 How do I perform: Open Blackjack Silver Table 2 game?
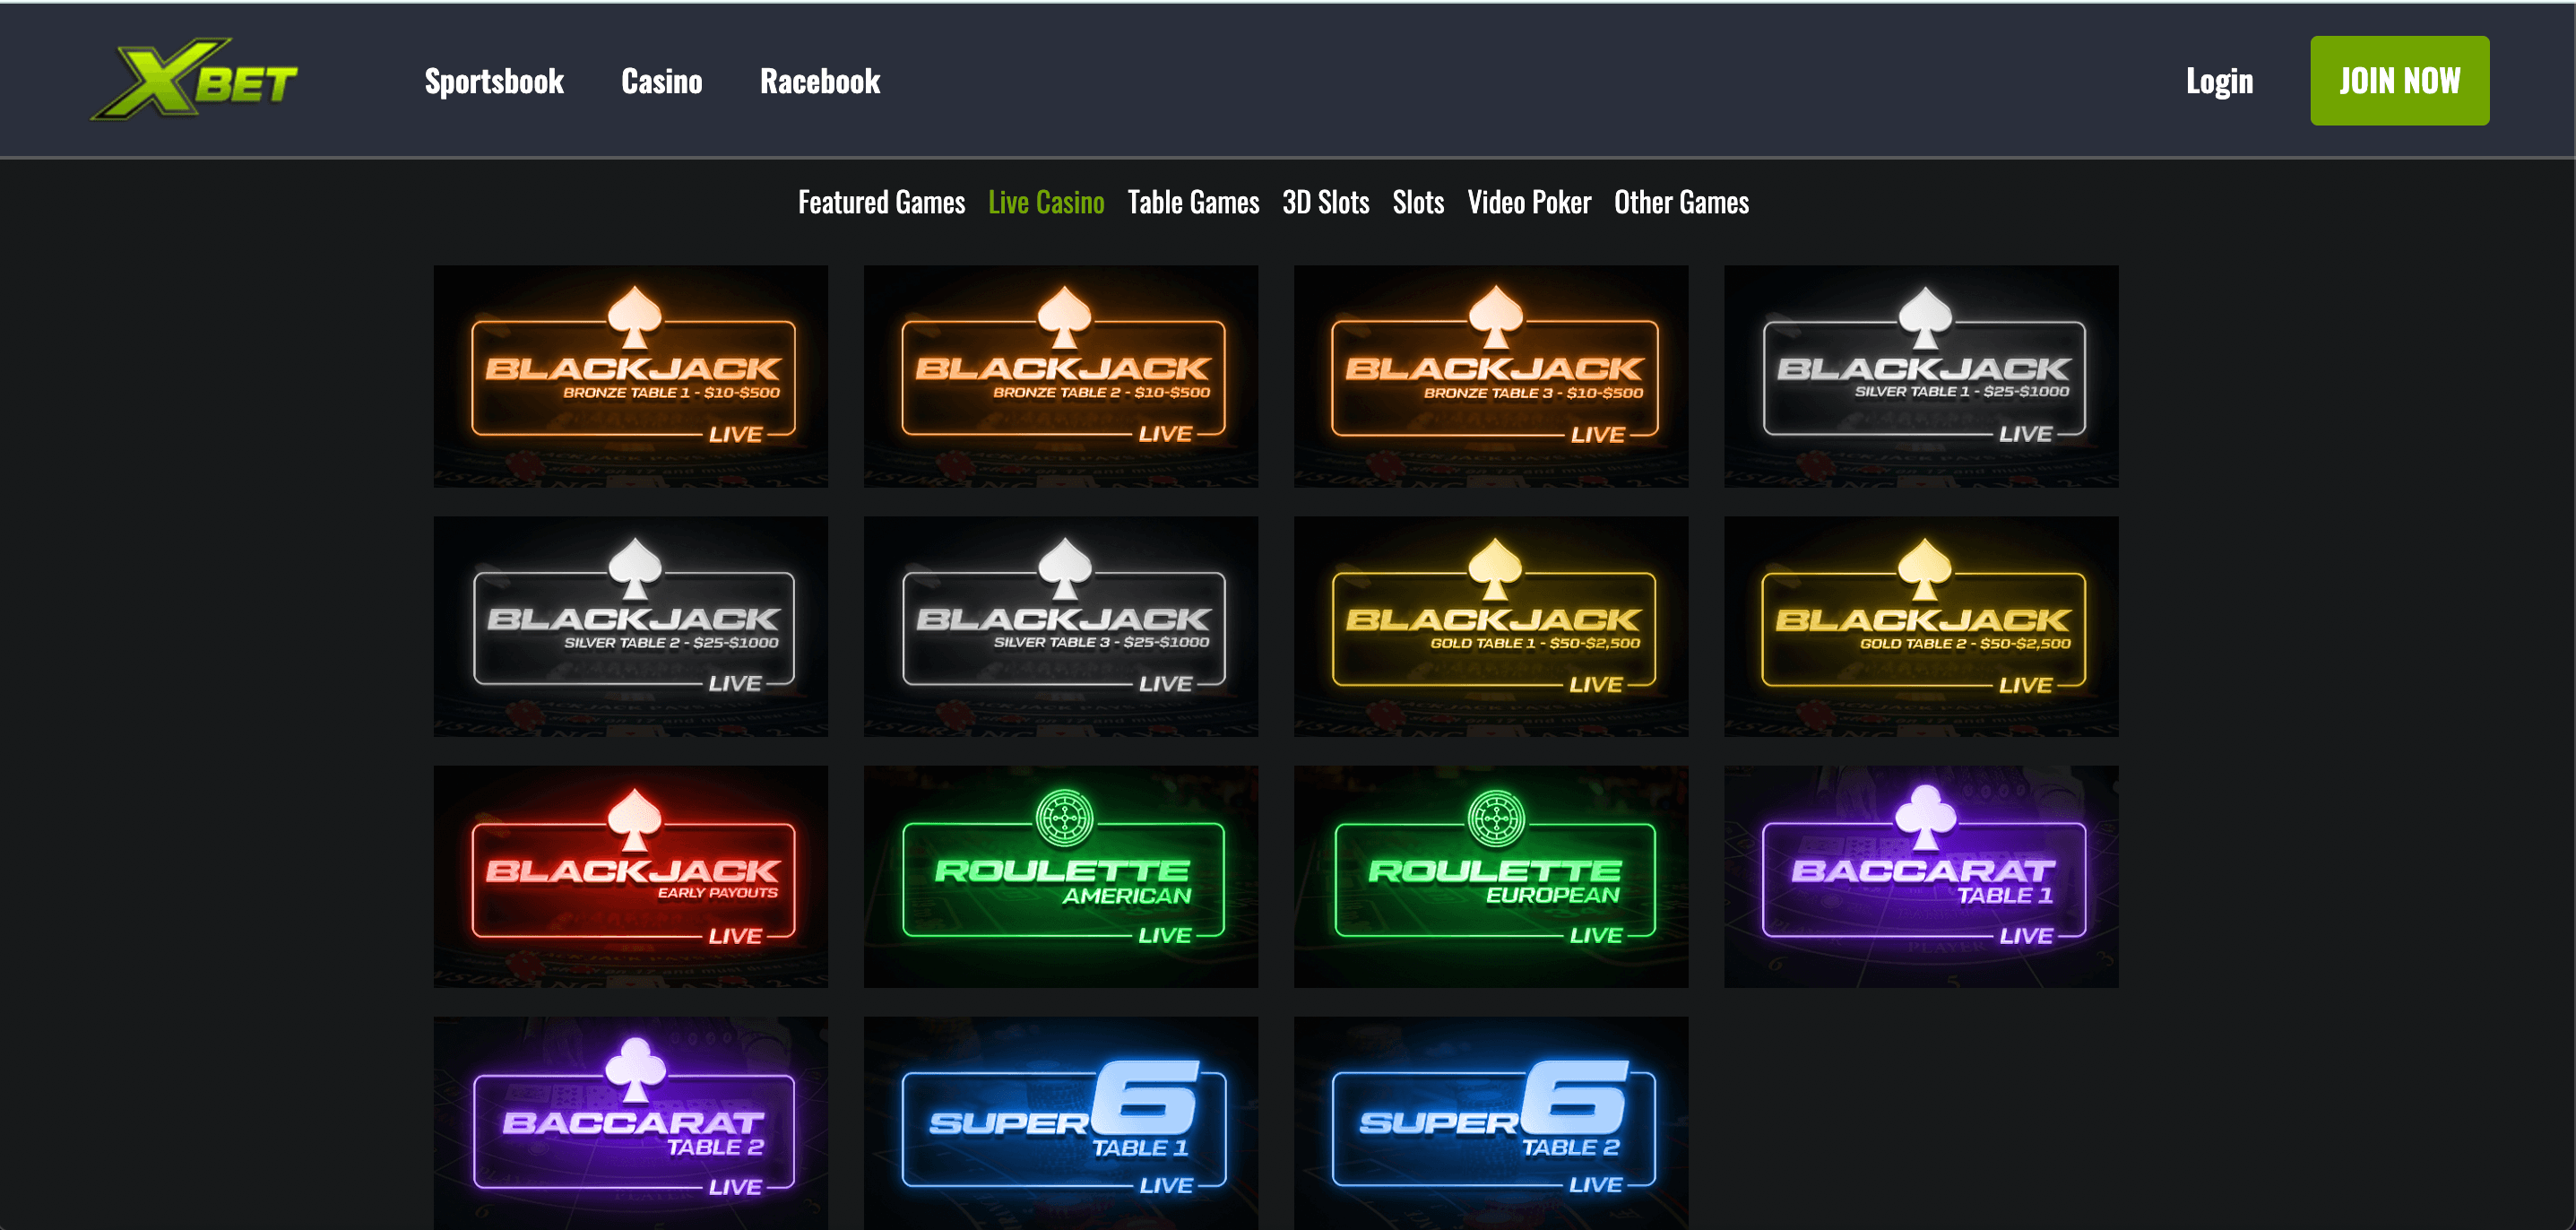tap(631, 627)
